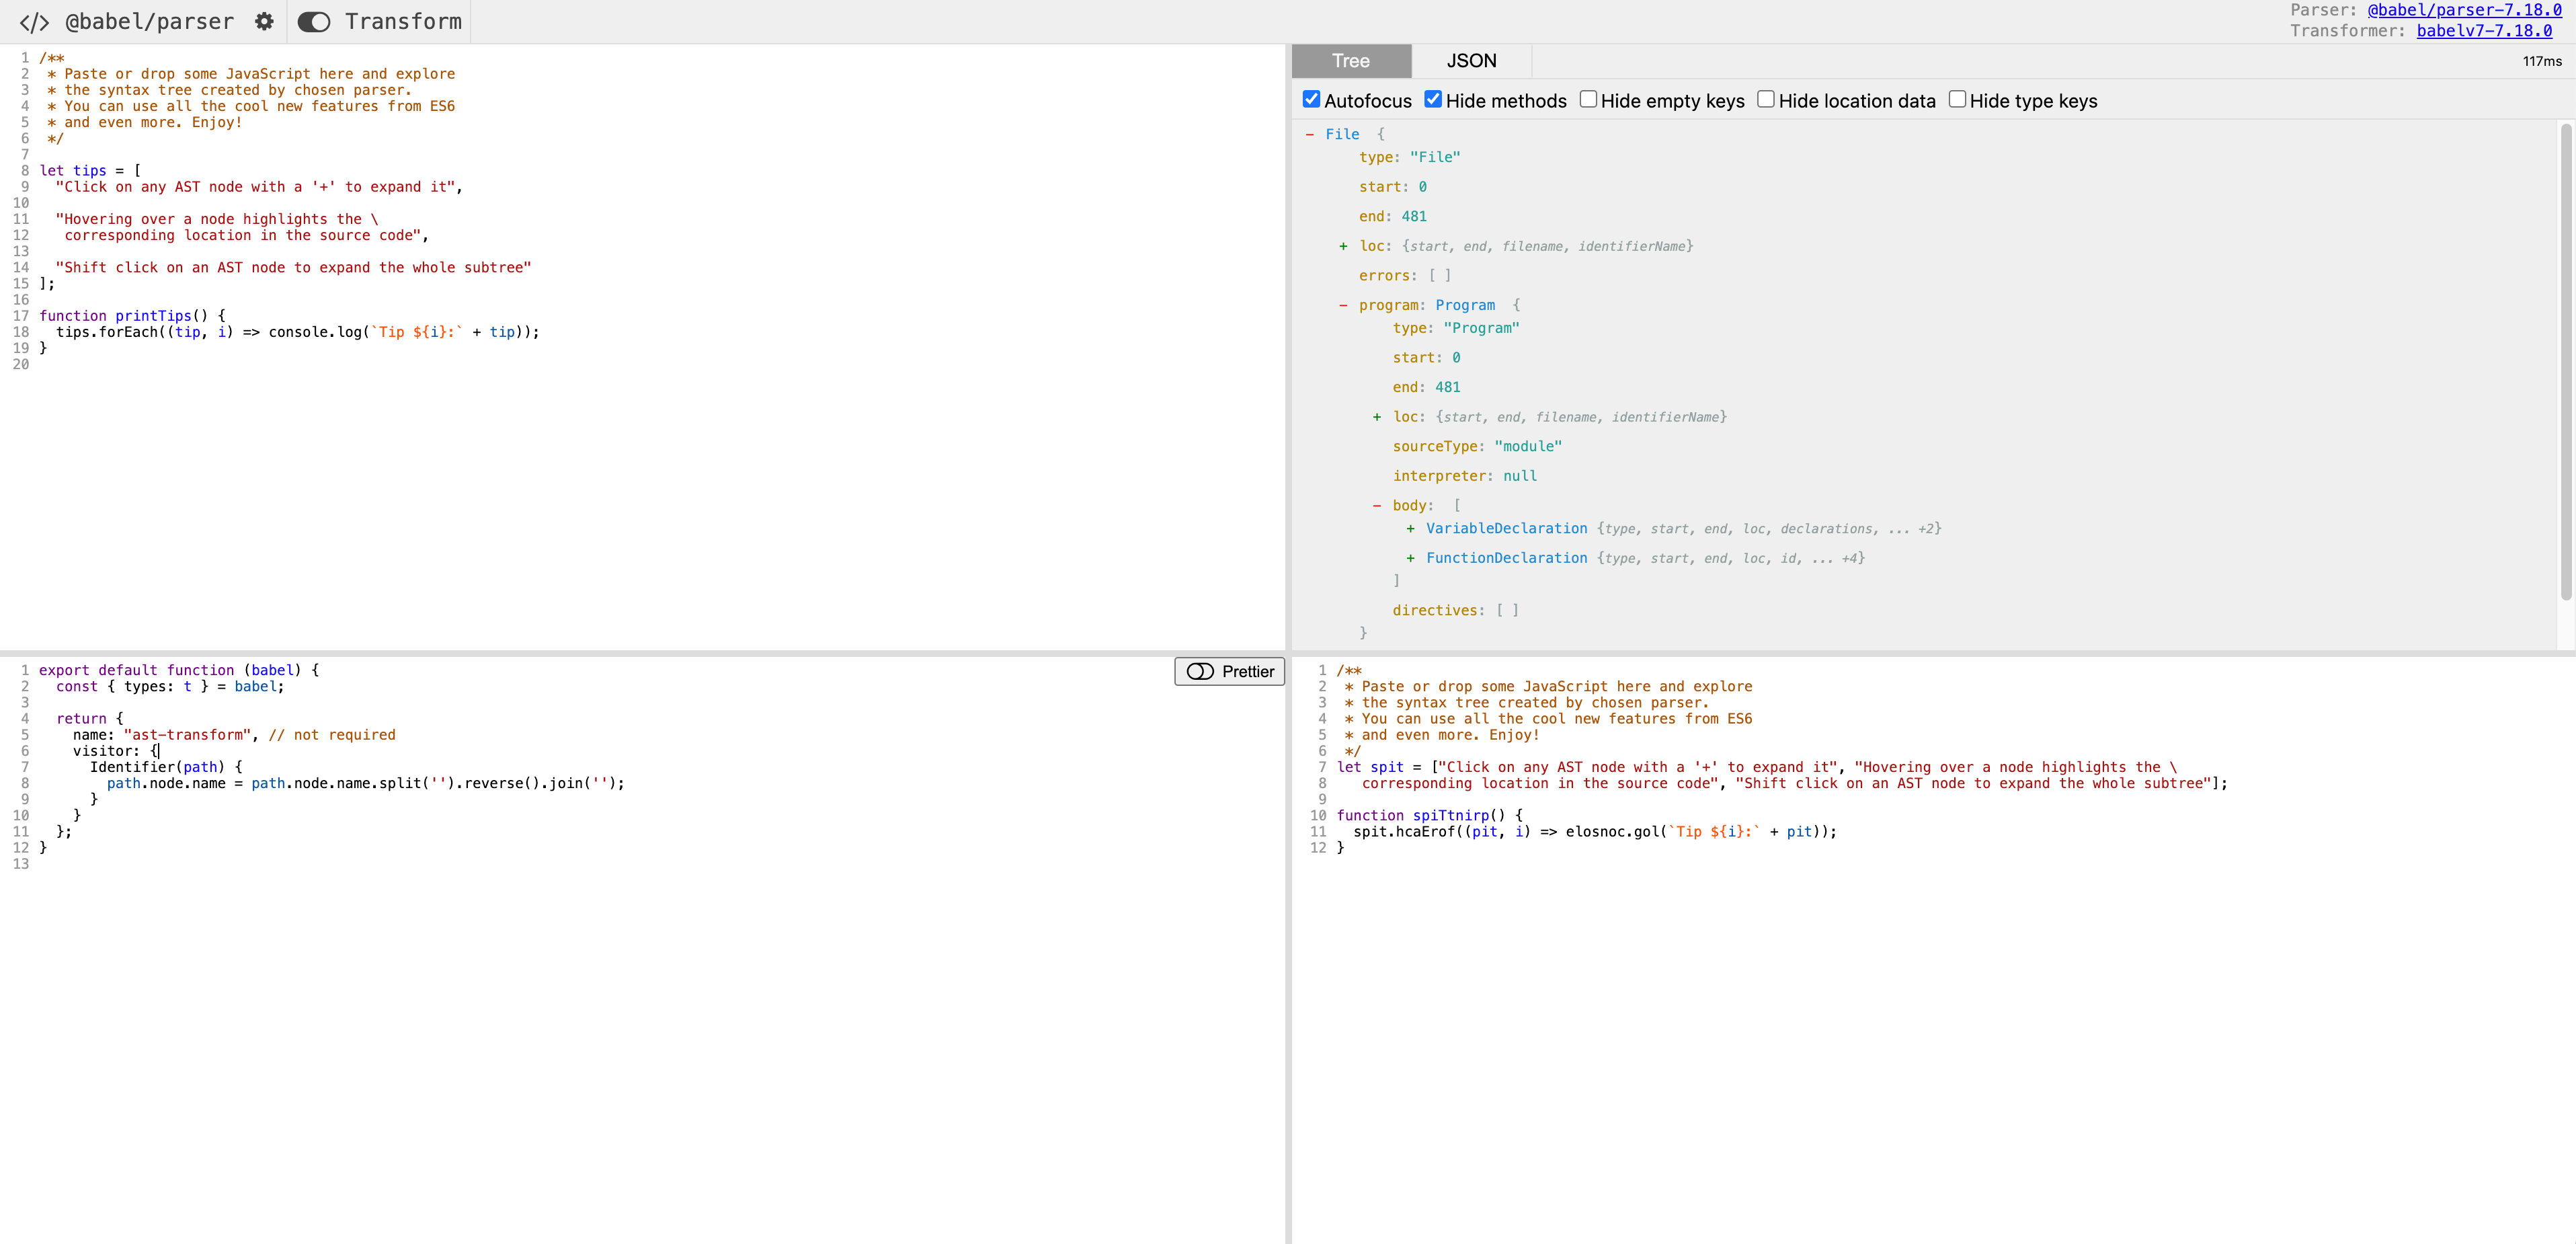Select the Tree tab
The image size is (2576, 1244).
[x=1350, y=61]
